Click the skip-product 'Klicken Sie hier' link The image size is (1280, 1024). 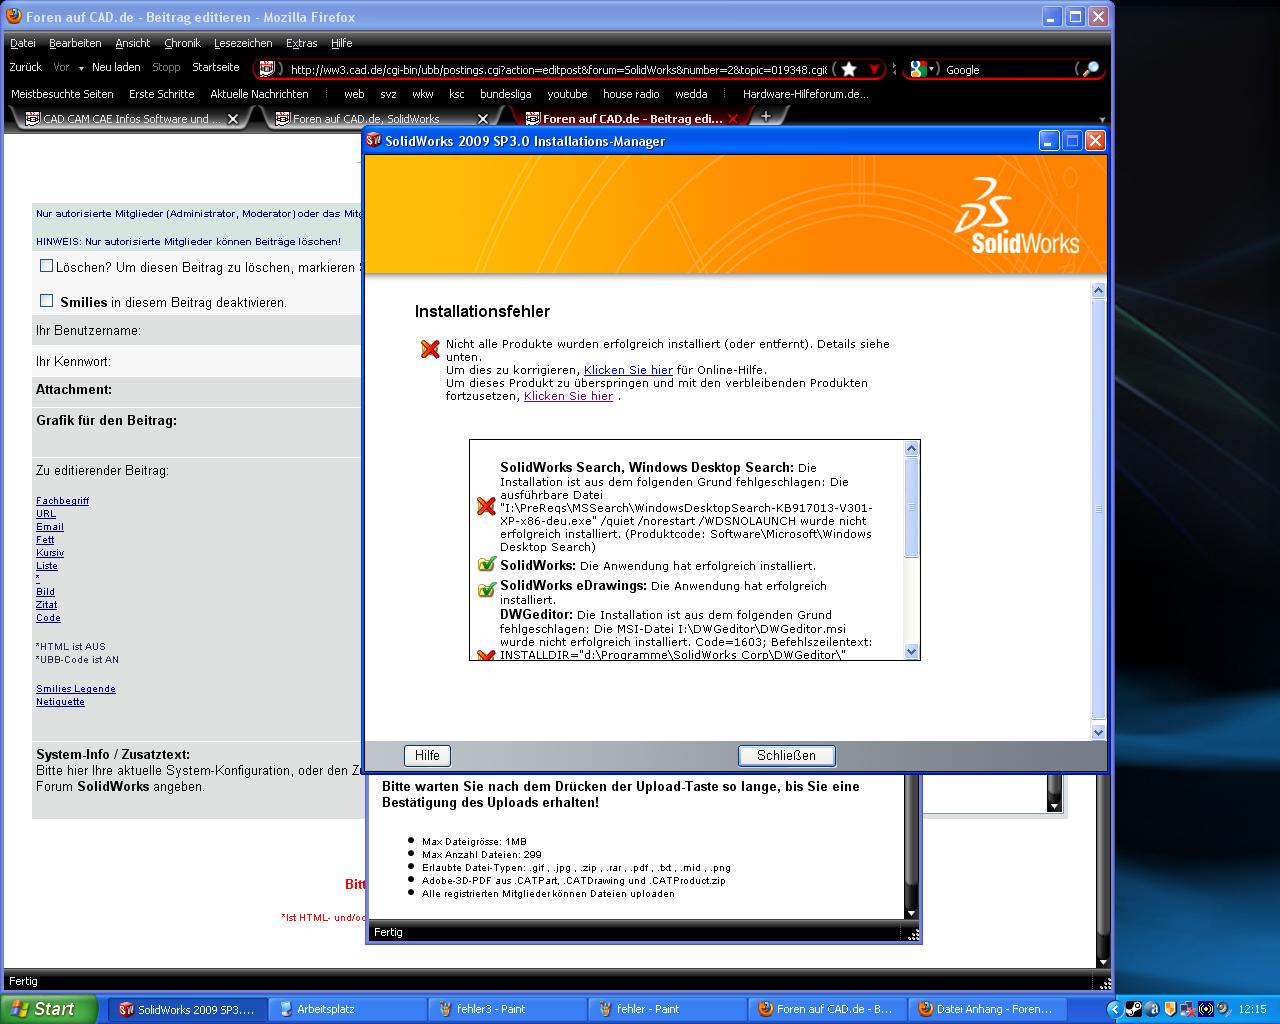click(568, 396)
